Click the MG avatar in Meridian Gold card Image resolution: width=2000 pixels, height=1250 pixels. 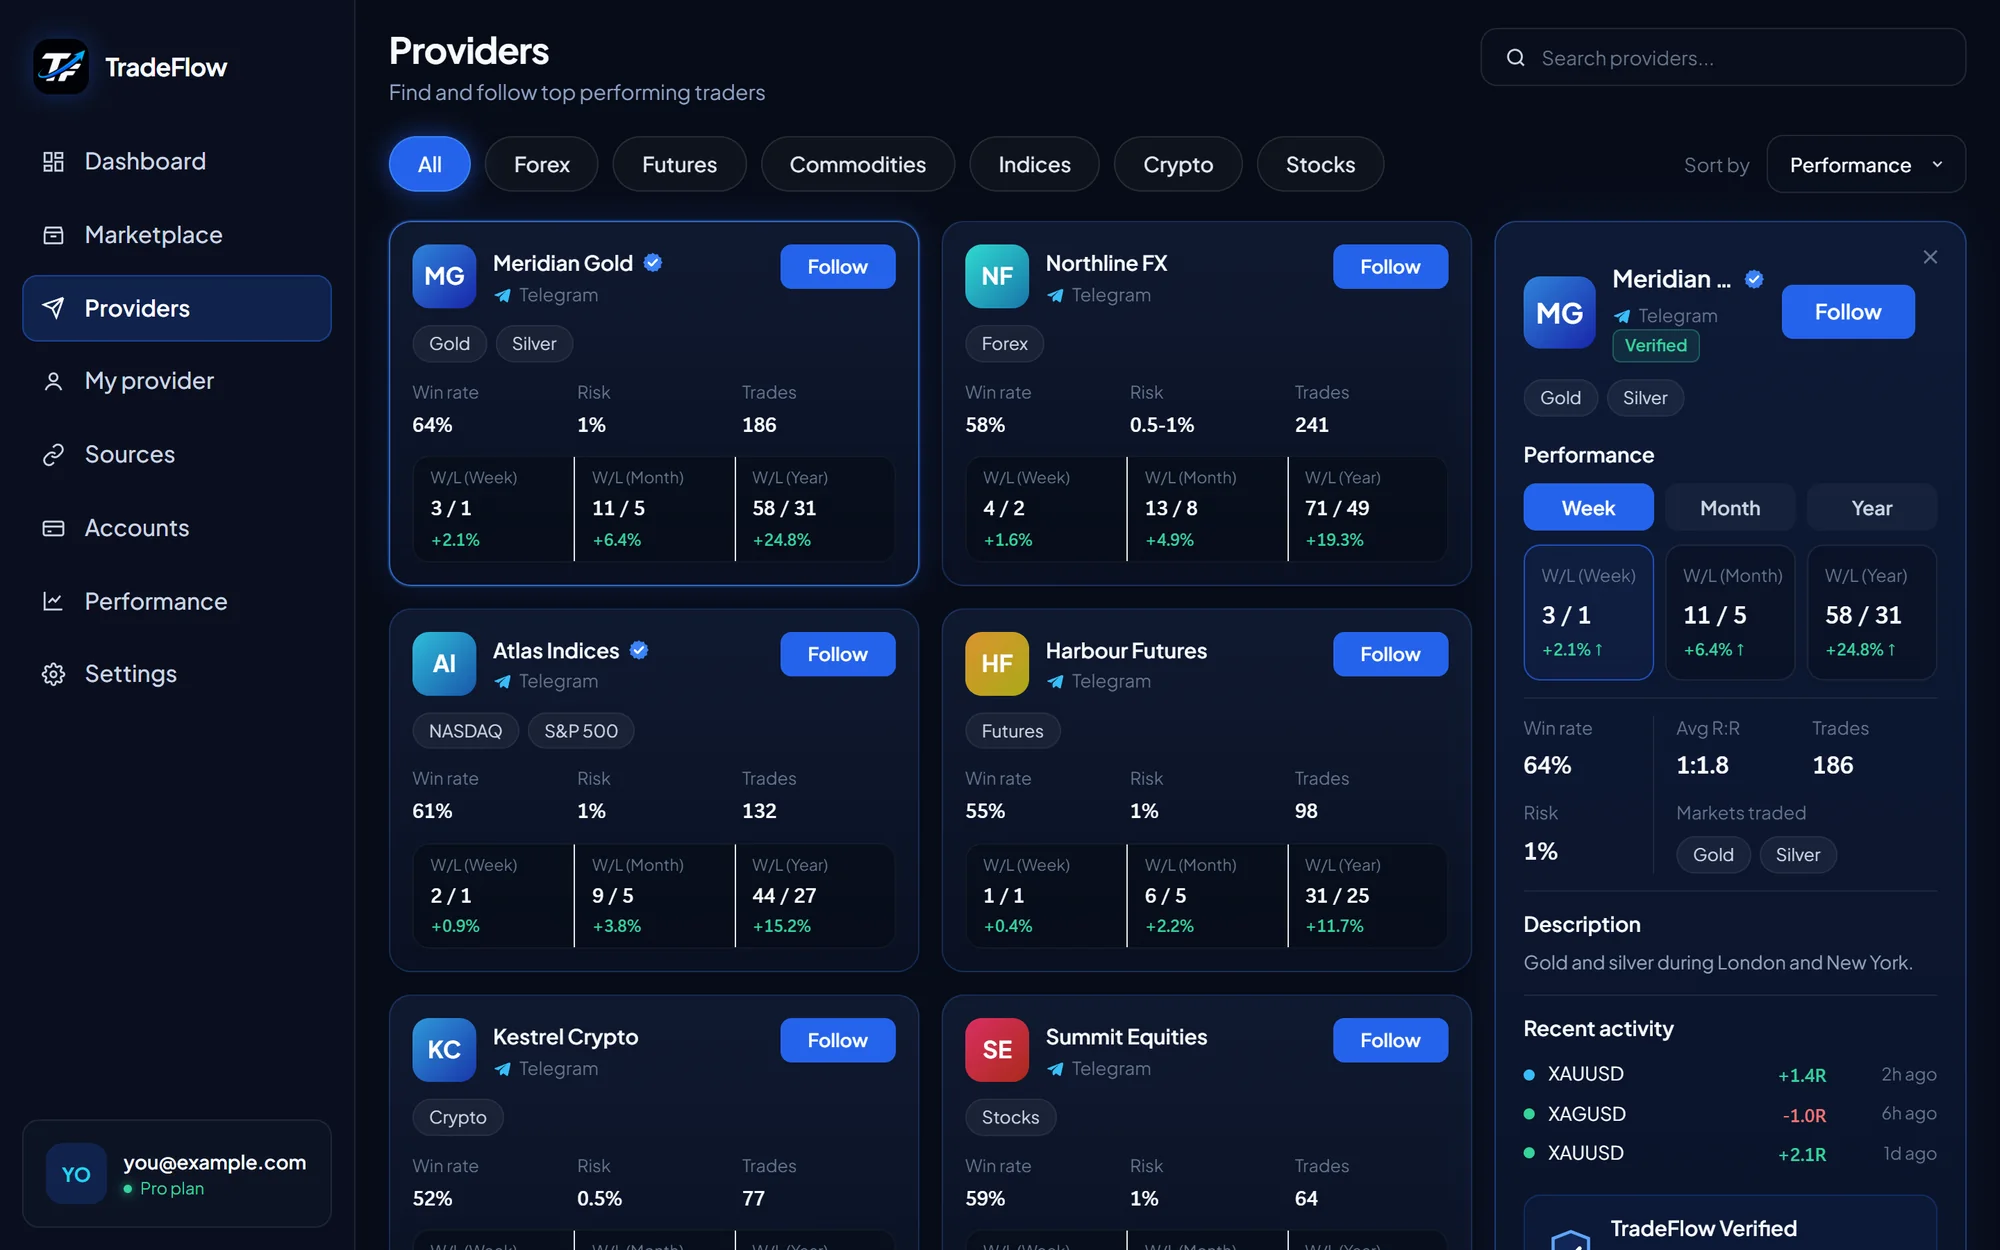point(444,276)
